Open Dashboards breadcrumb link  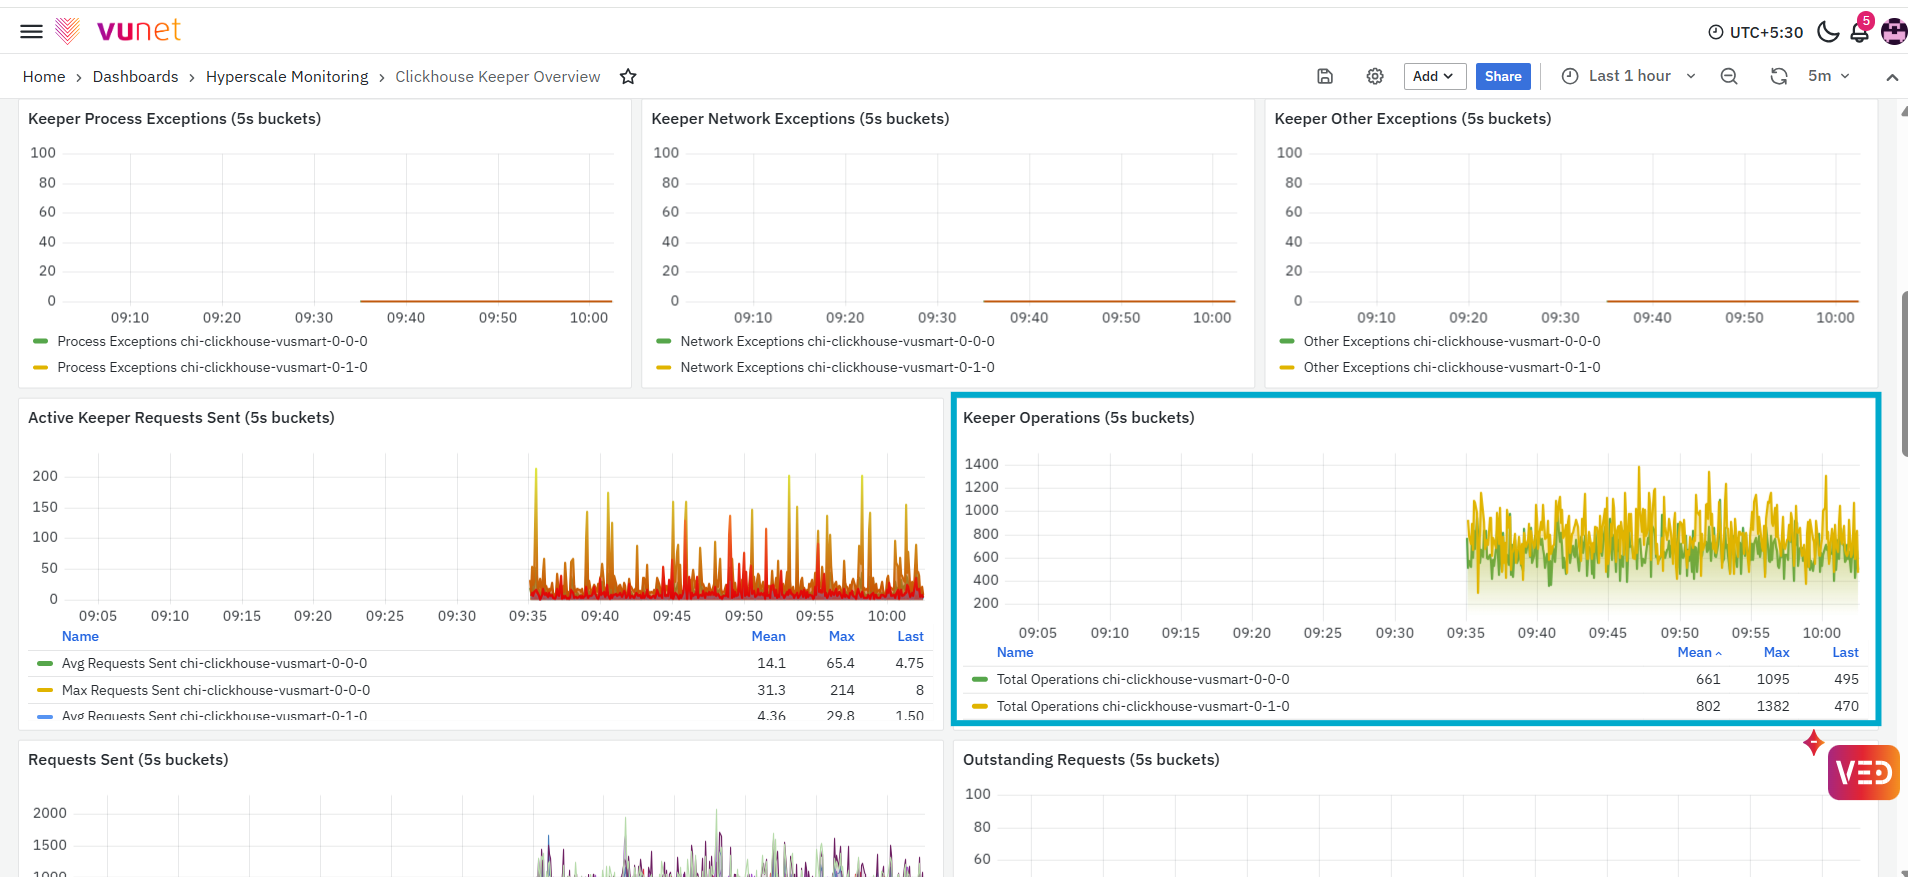135,77
